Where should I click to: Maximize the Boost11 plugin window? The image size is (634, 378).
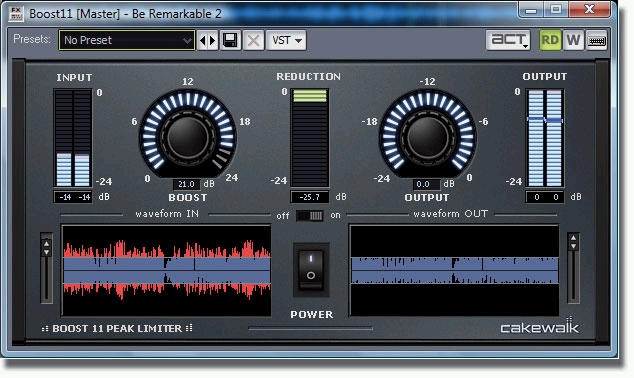pyautogui.click(x=556, y=10)
